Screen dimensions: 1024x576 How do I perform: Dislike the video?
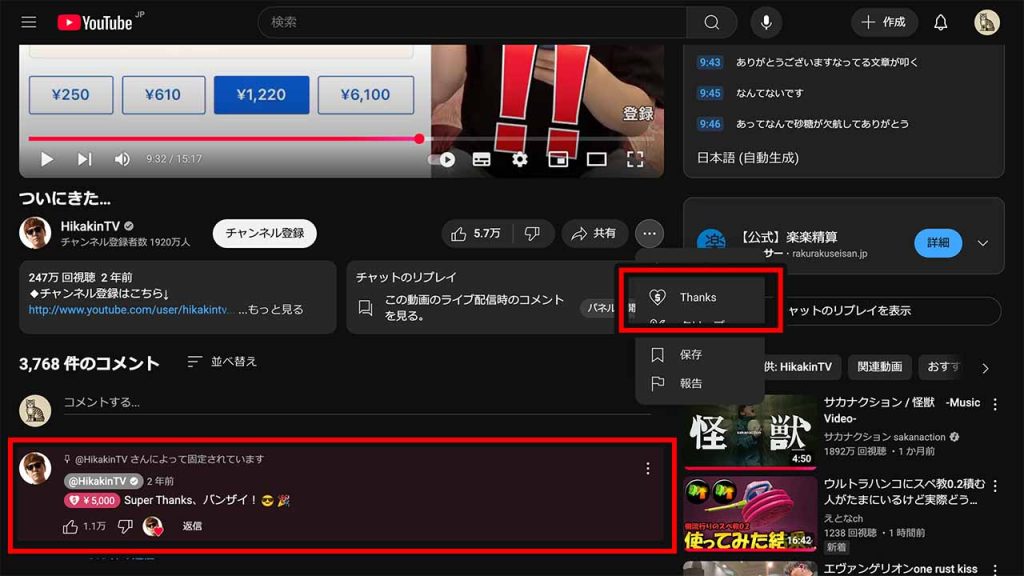(533, 234)
